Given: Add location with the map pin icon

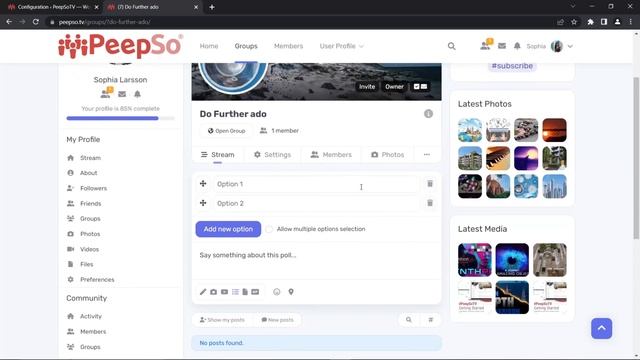Looking at the screenshot, I should point(291,292).
